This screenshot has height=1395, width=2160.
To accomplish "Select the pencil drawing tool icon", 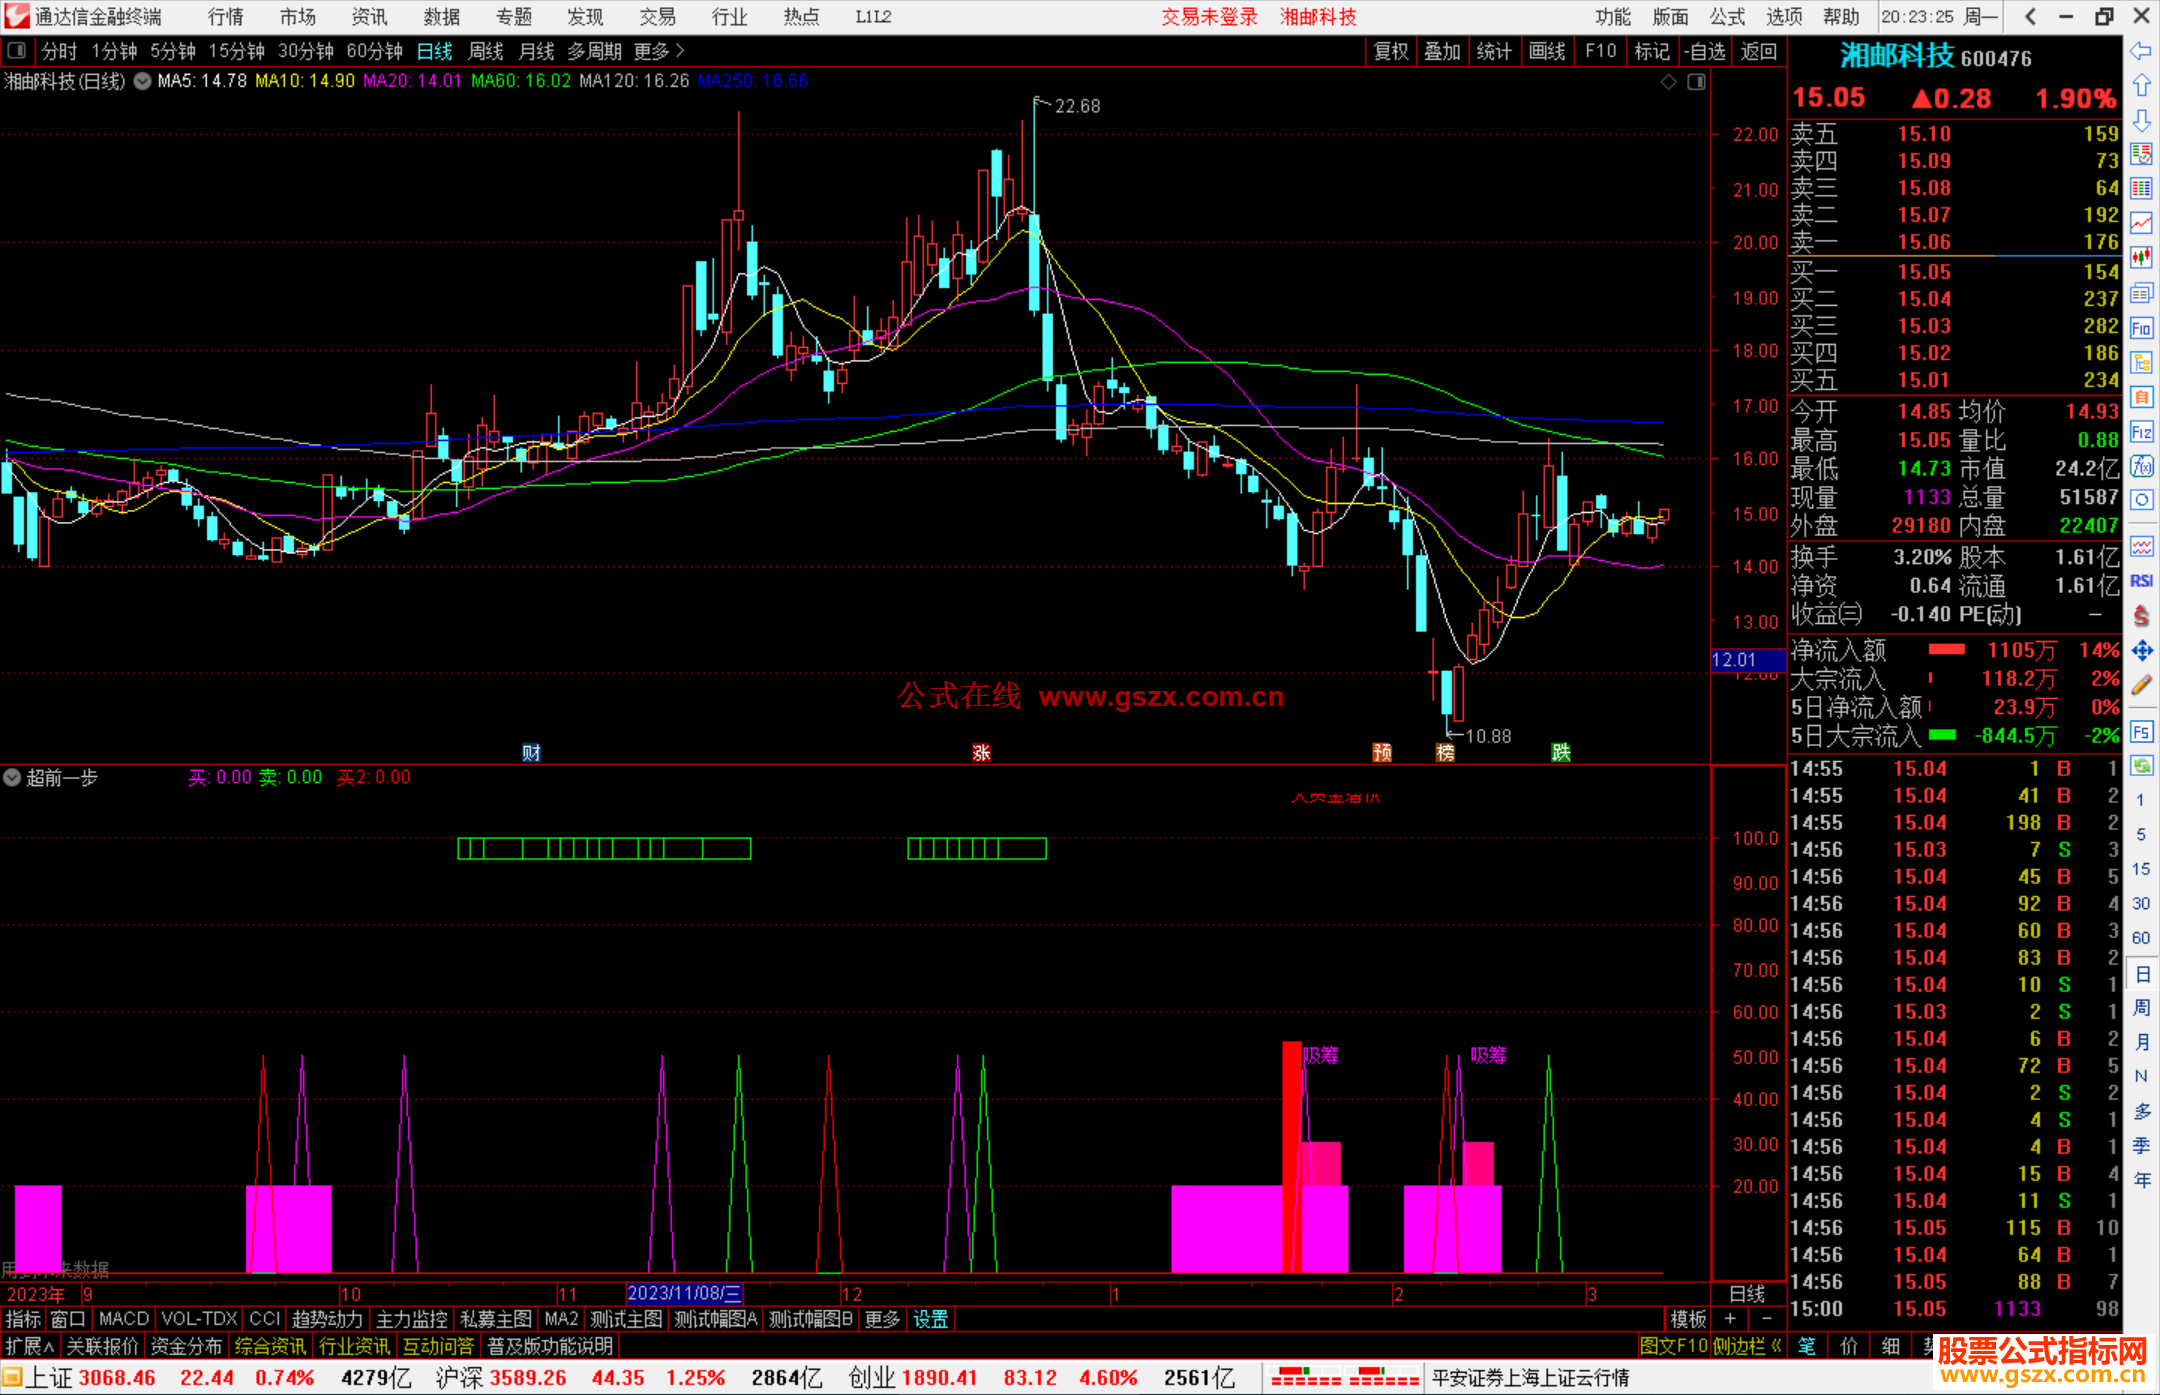I will (x=2141, y=686).
